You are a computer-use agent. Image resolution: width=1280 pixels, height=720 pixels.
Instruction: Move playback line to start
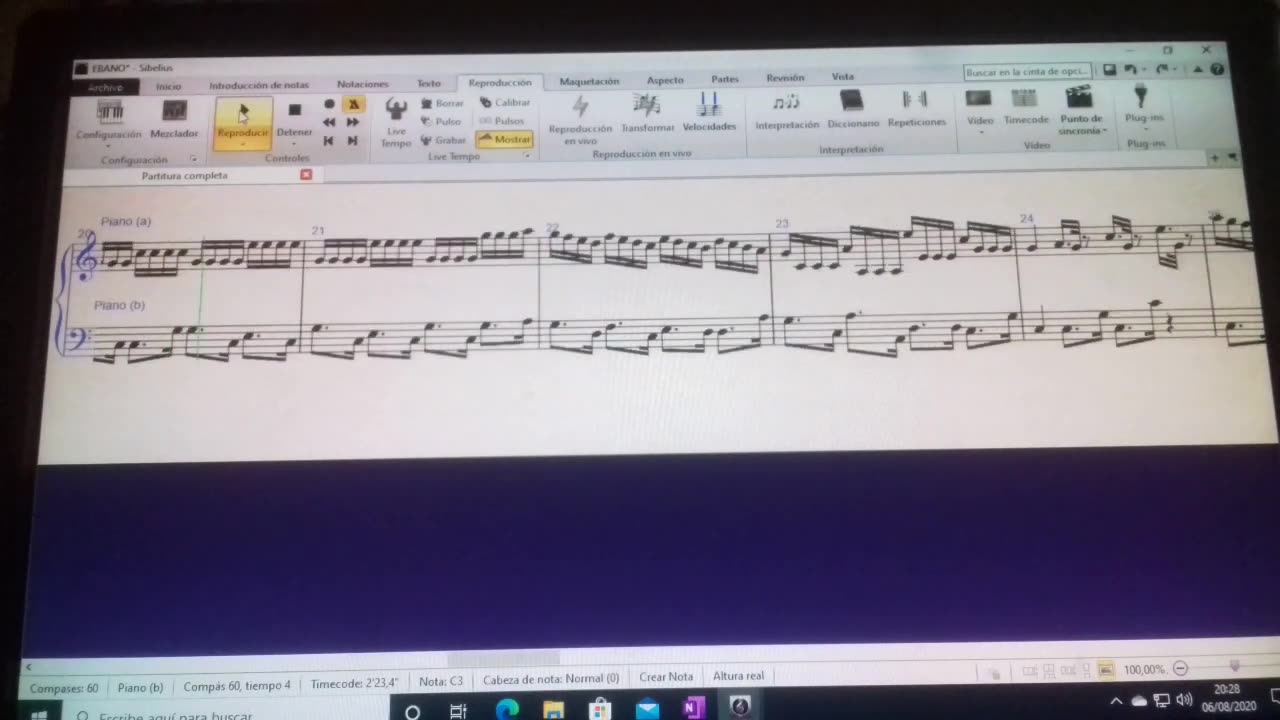click(329, 141)
